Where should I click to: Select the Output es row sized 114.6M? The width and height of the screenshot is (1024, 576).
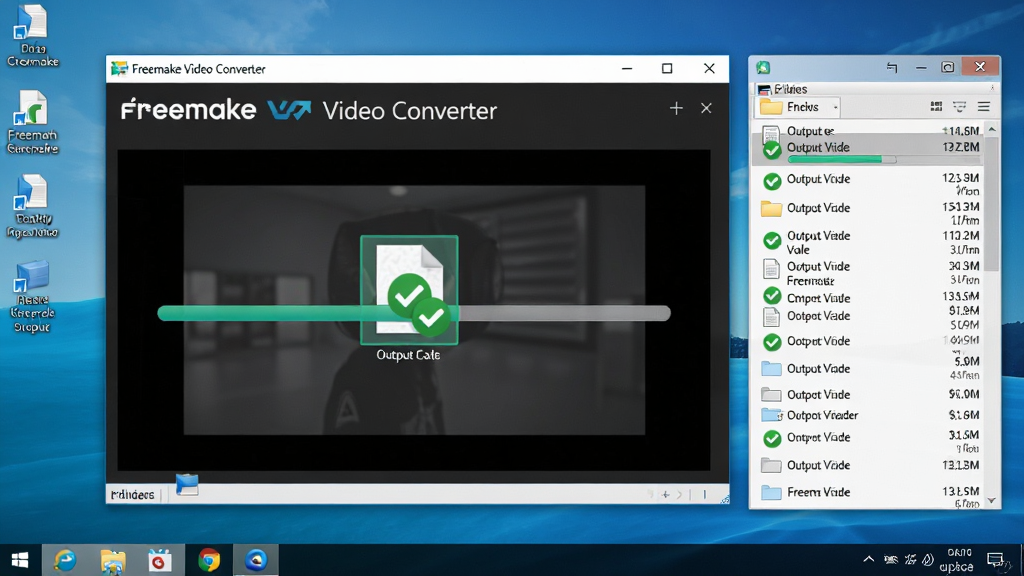click(x=869, y=131)
